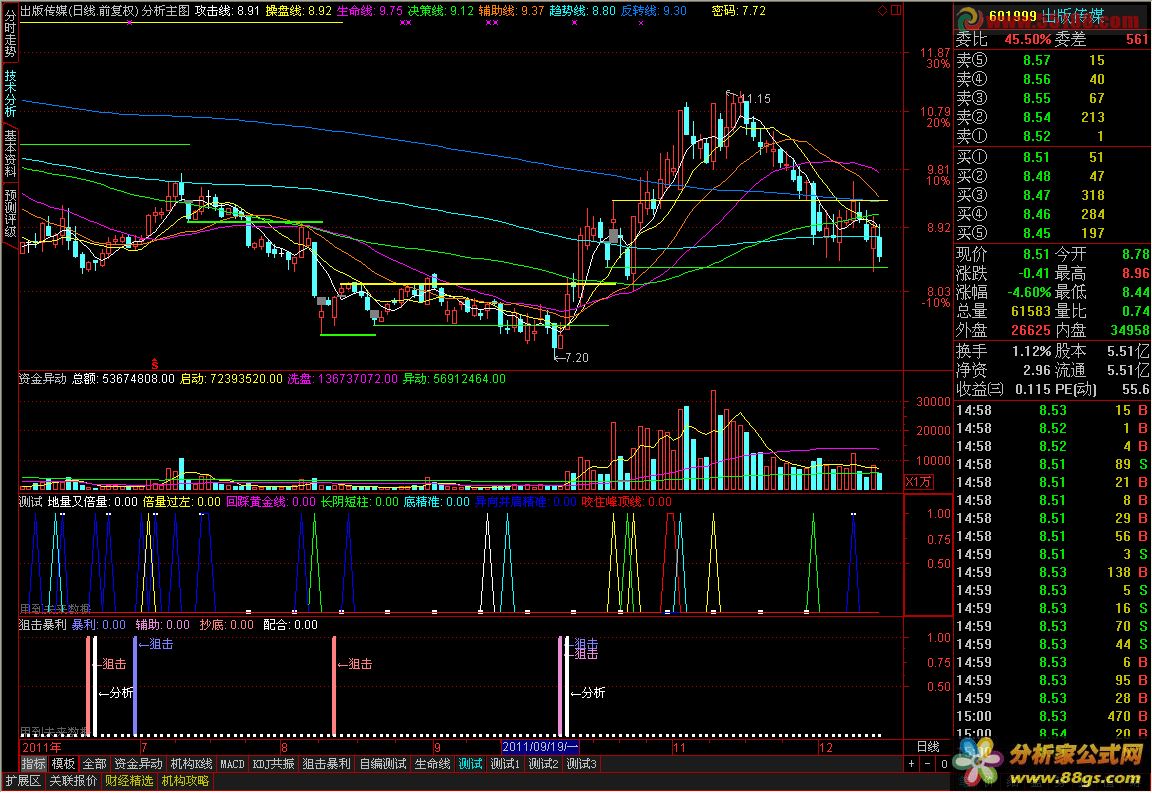Click the X1万 volume unit label
1152x793 pixels.
(918, 482)
